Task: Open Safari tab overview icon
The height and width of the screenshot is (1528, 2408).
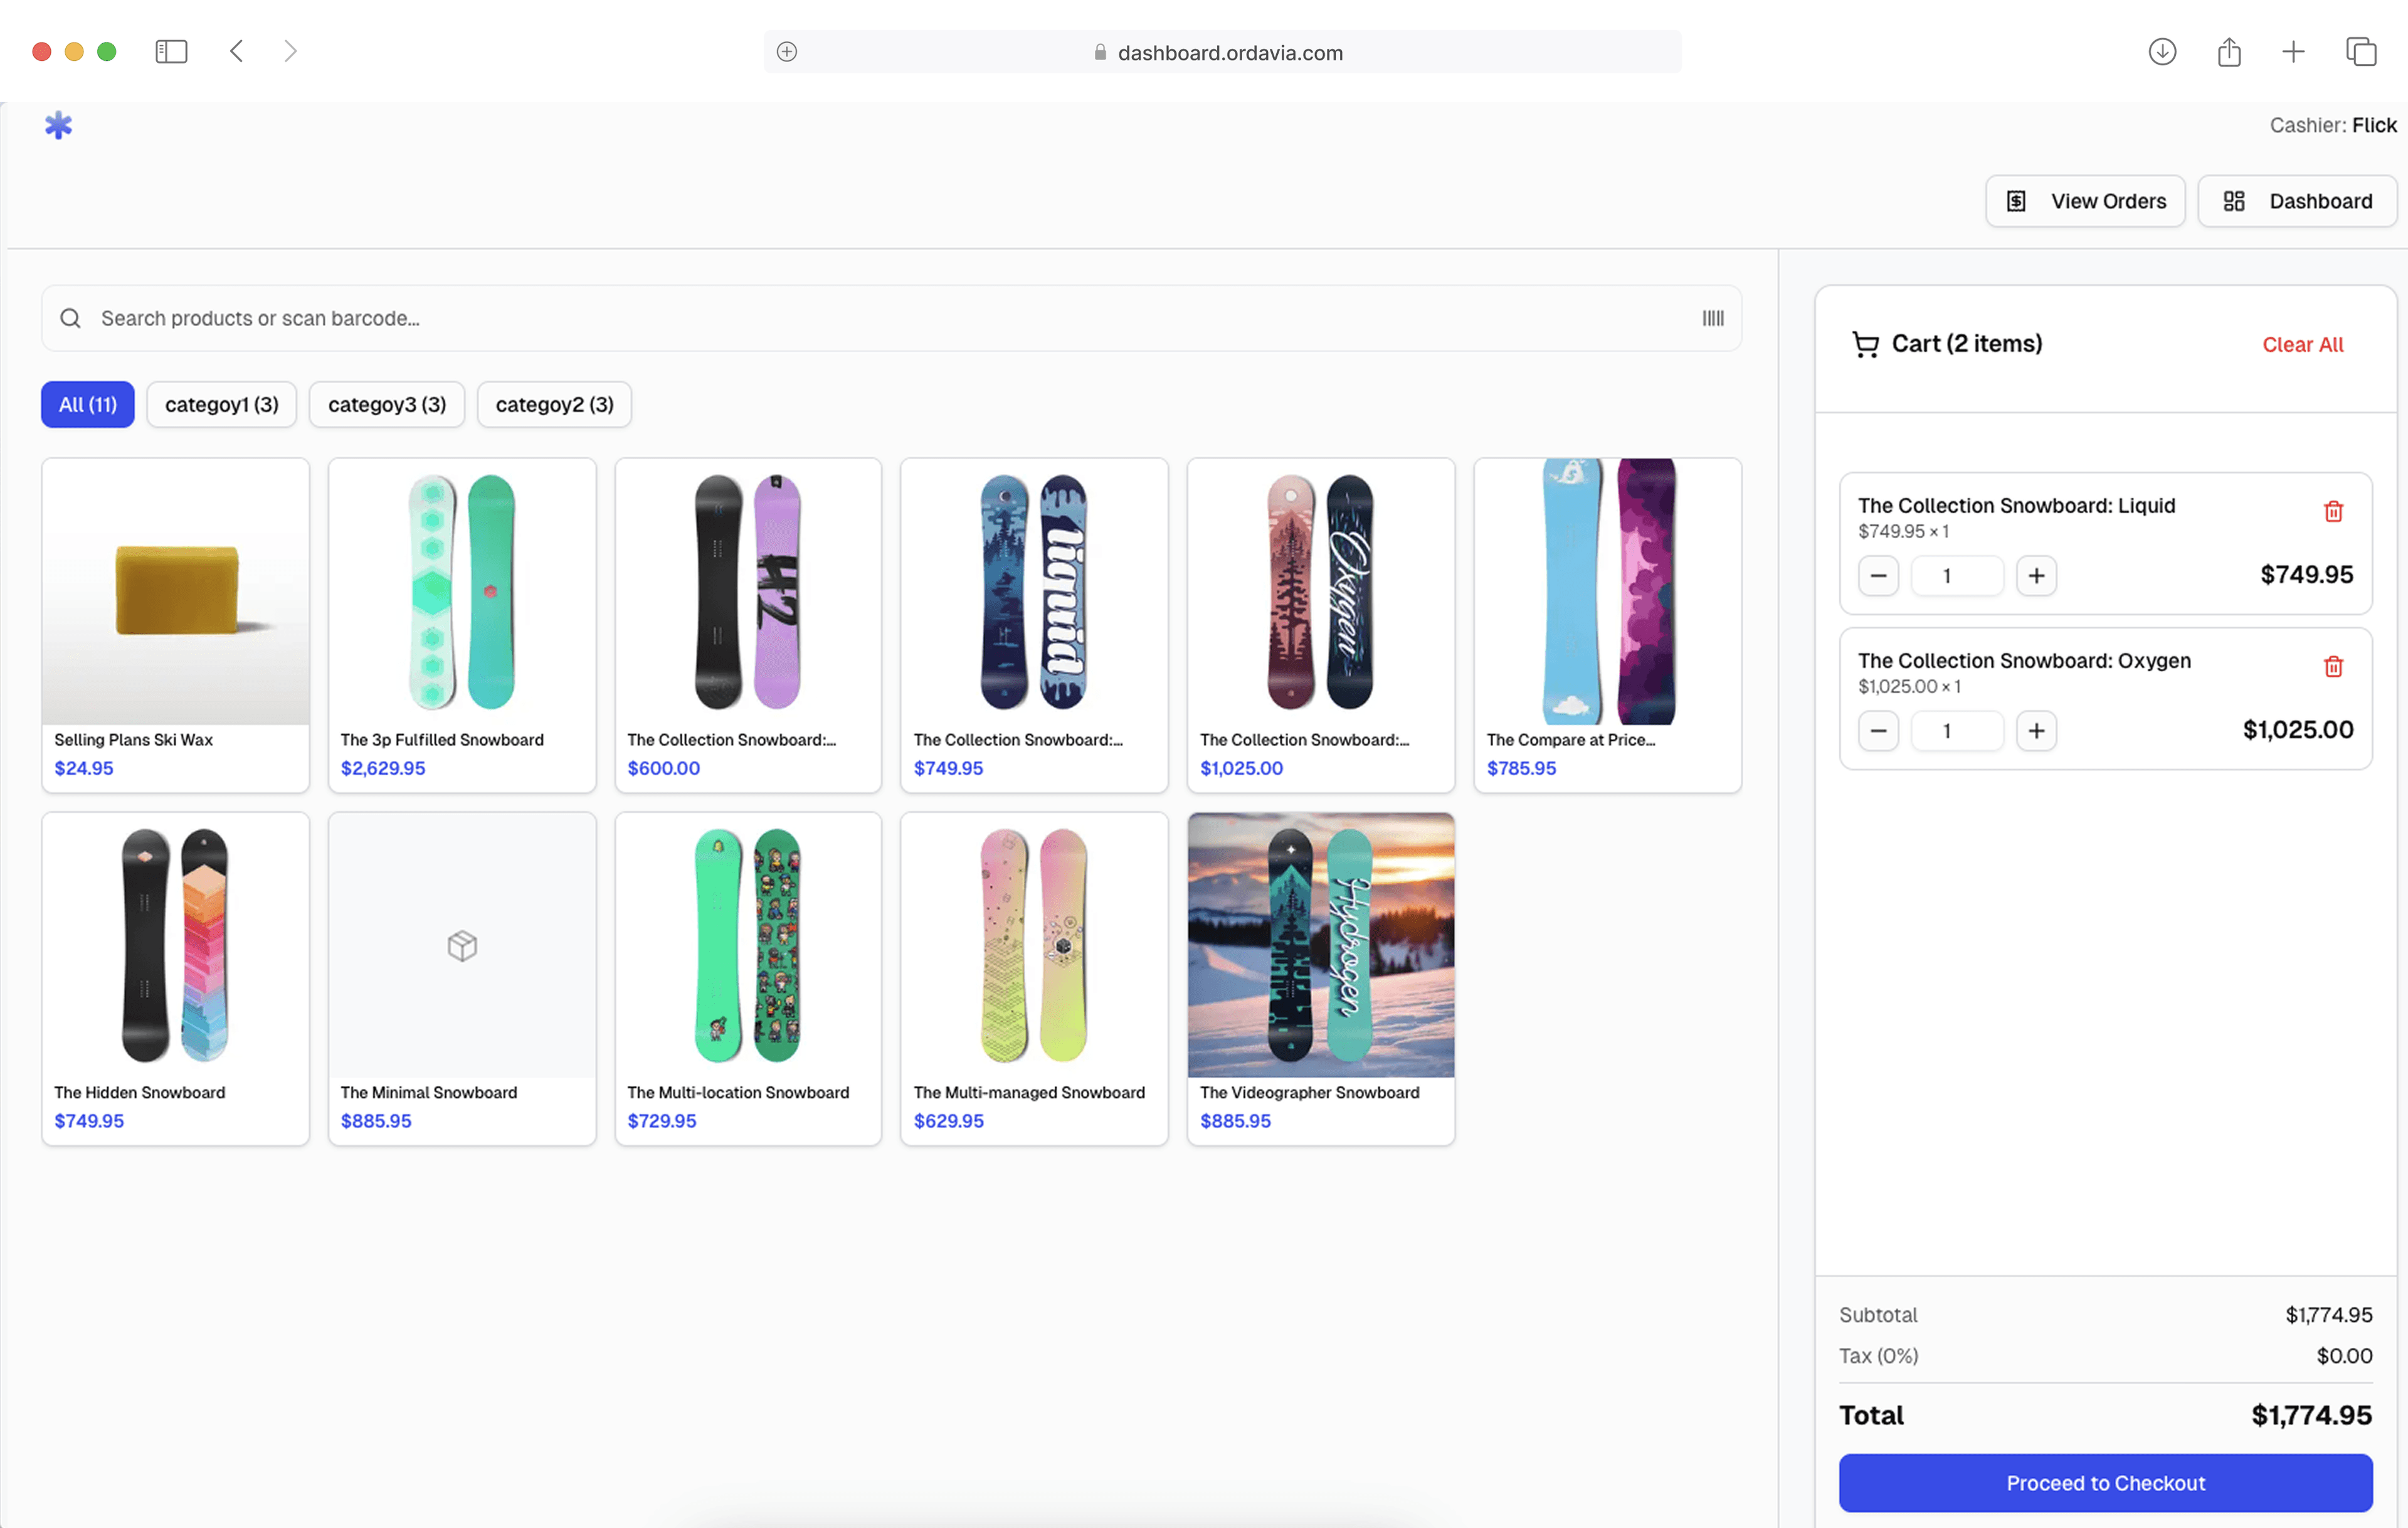Action: 2360,52
